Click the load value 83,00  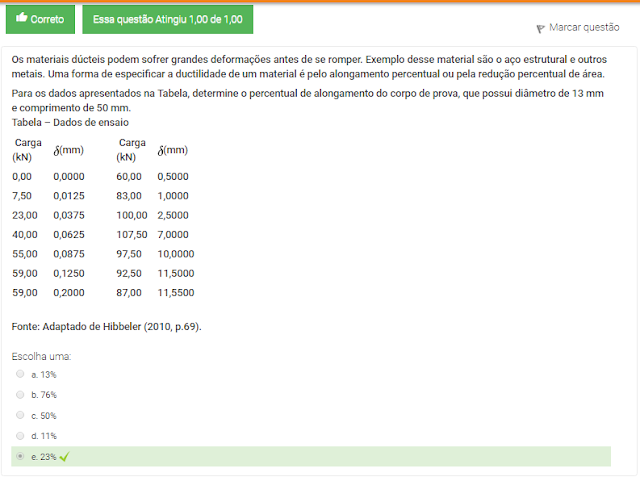click(x=129, y=196)
